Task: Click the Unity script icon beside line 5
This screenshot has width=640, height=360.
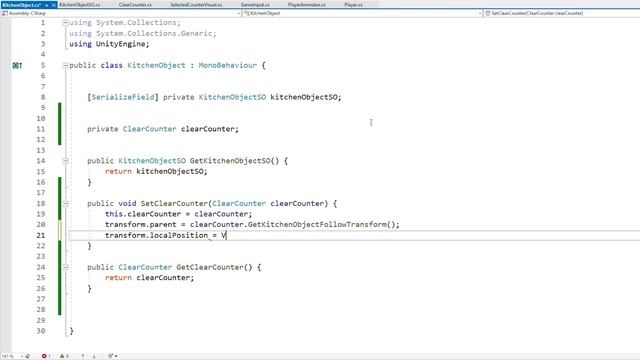Action: coord(17,65)
